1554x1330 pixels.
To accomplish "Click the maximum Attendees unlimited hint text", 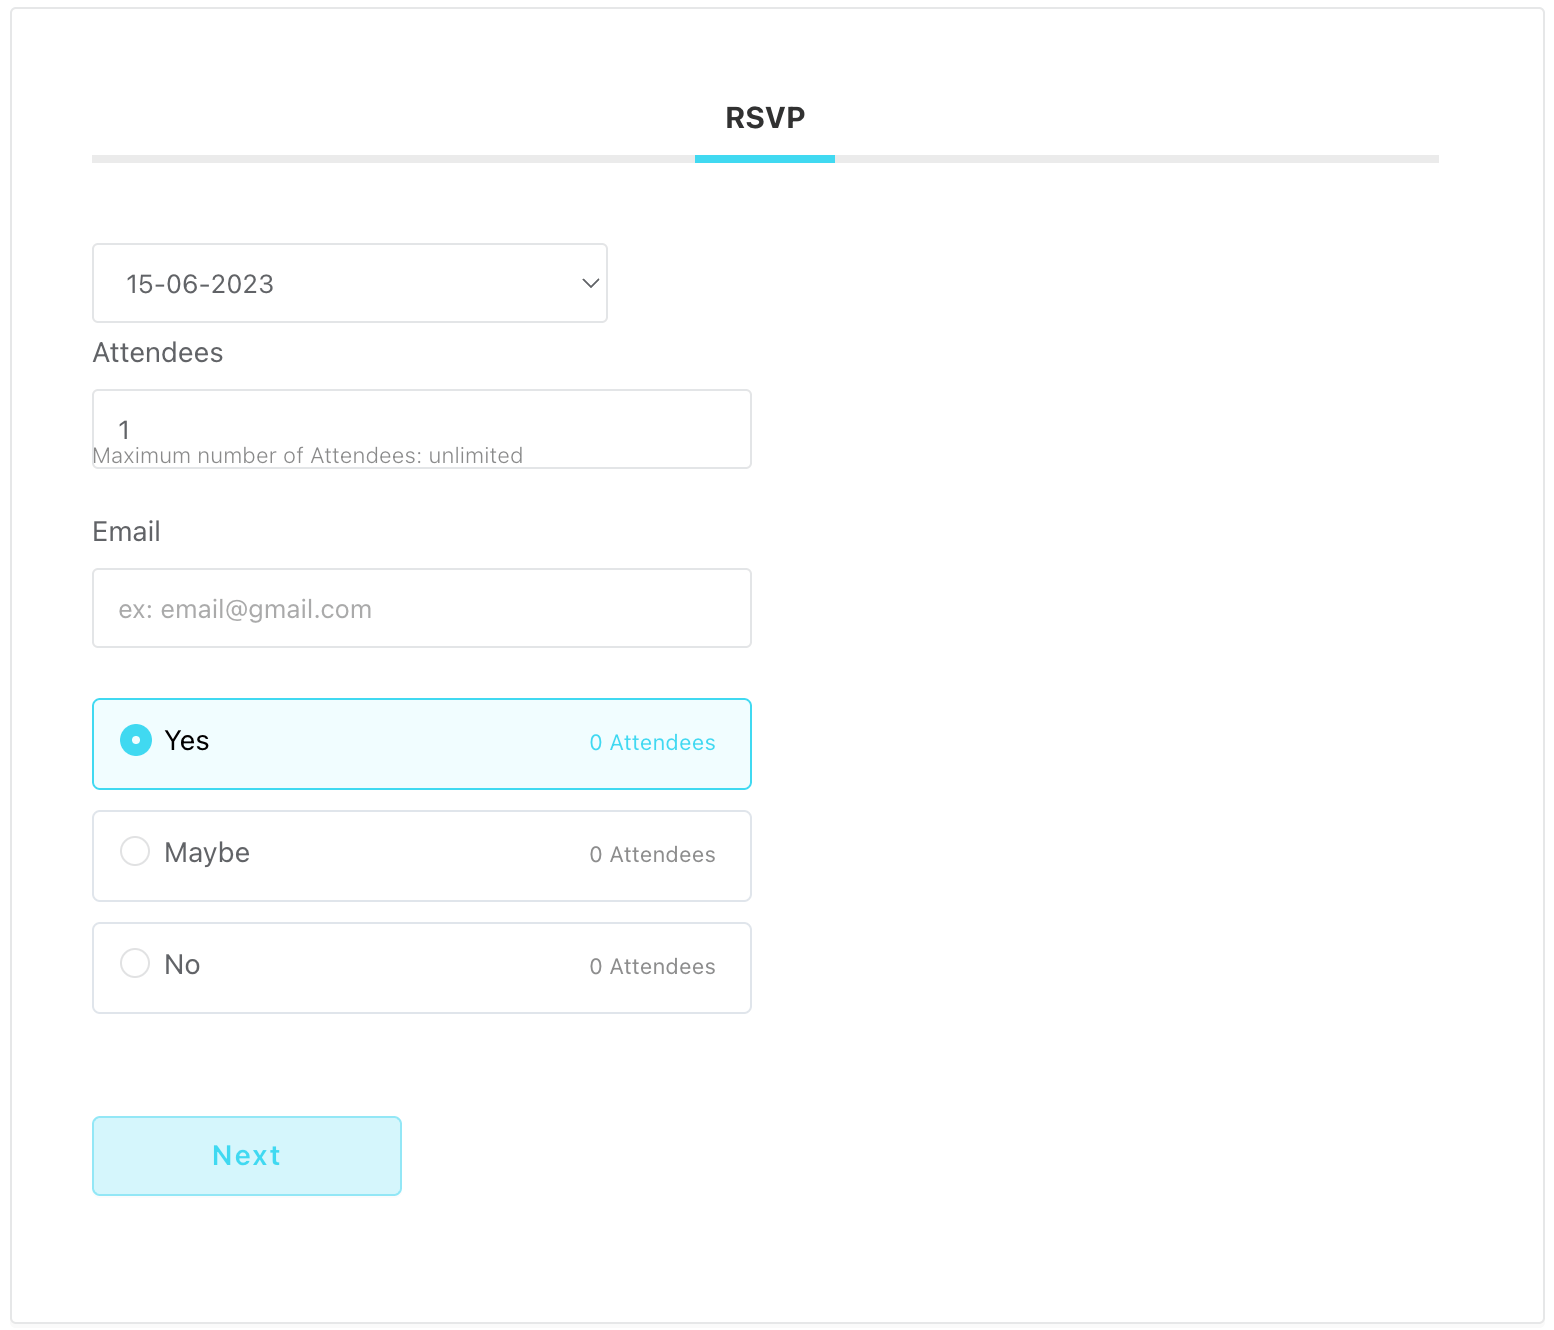I will (308, 456).
